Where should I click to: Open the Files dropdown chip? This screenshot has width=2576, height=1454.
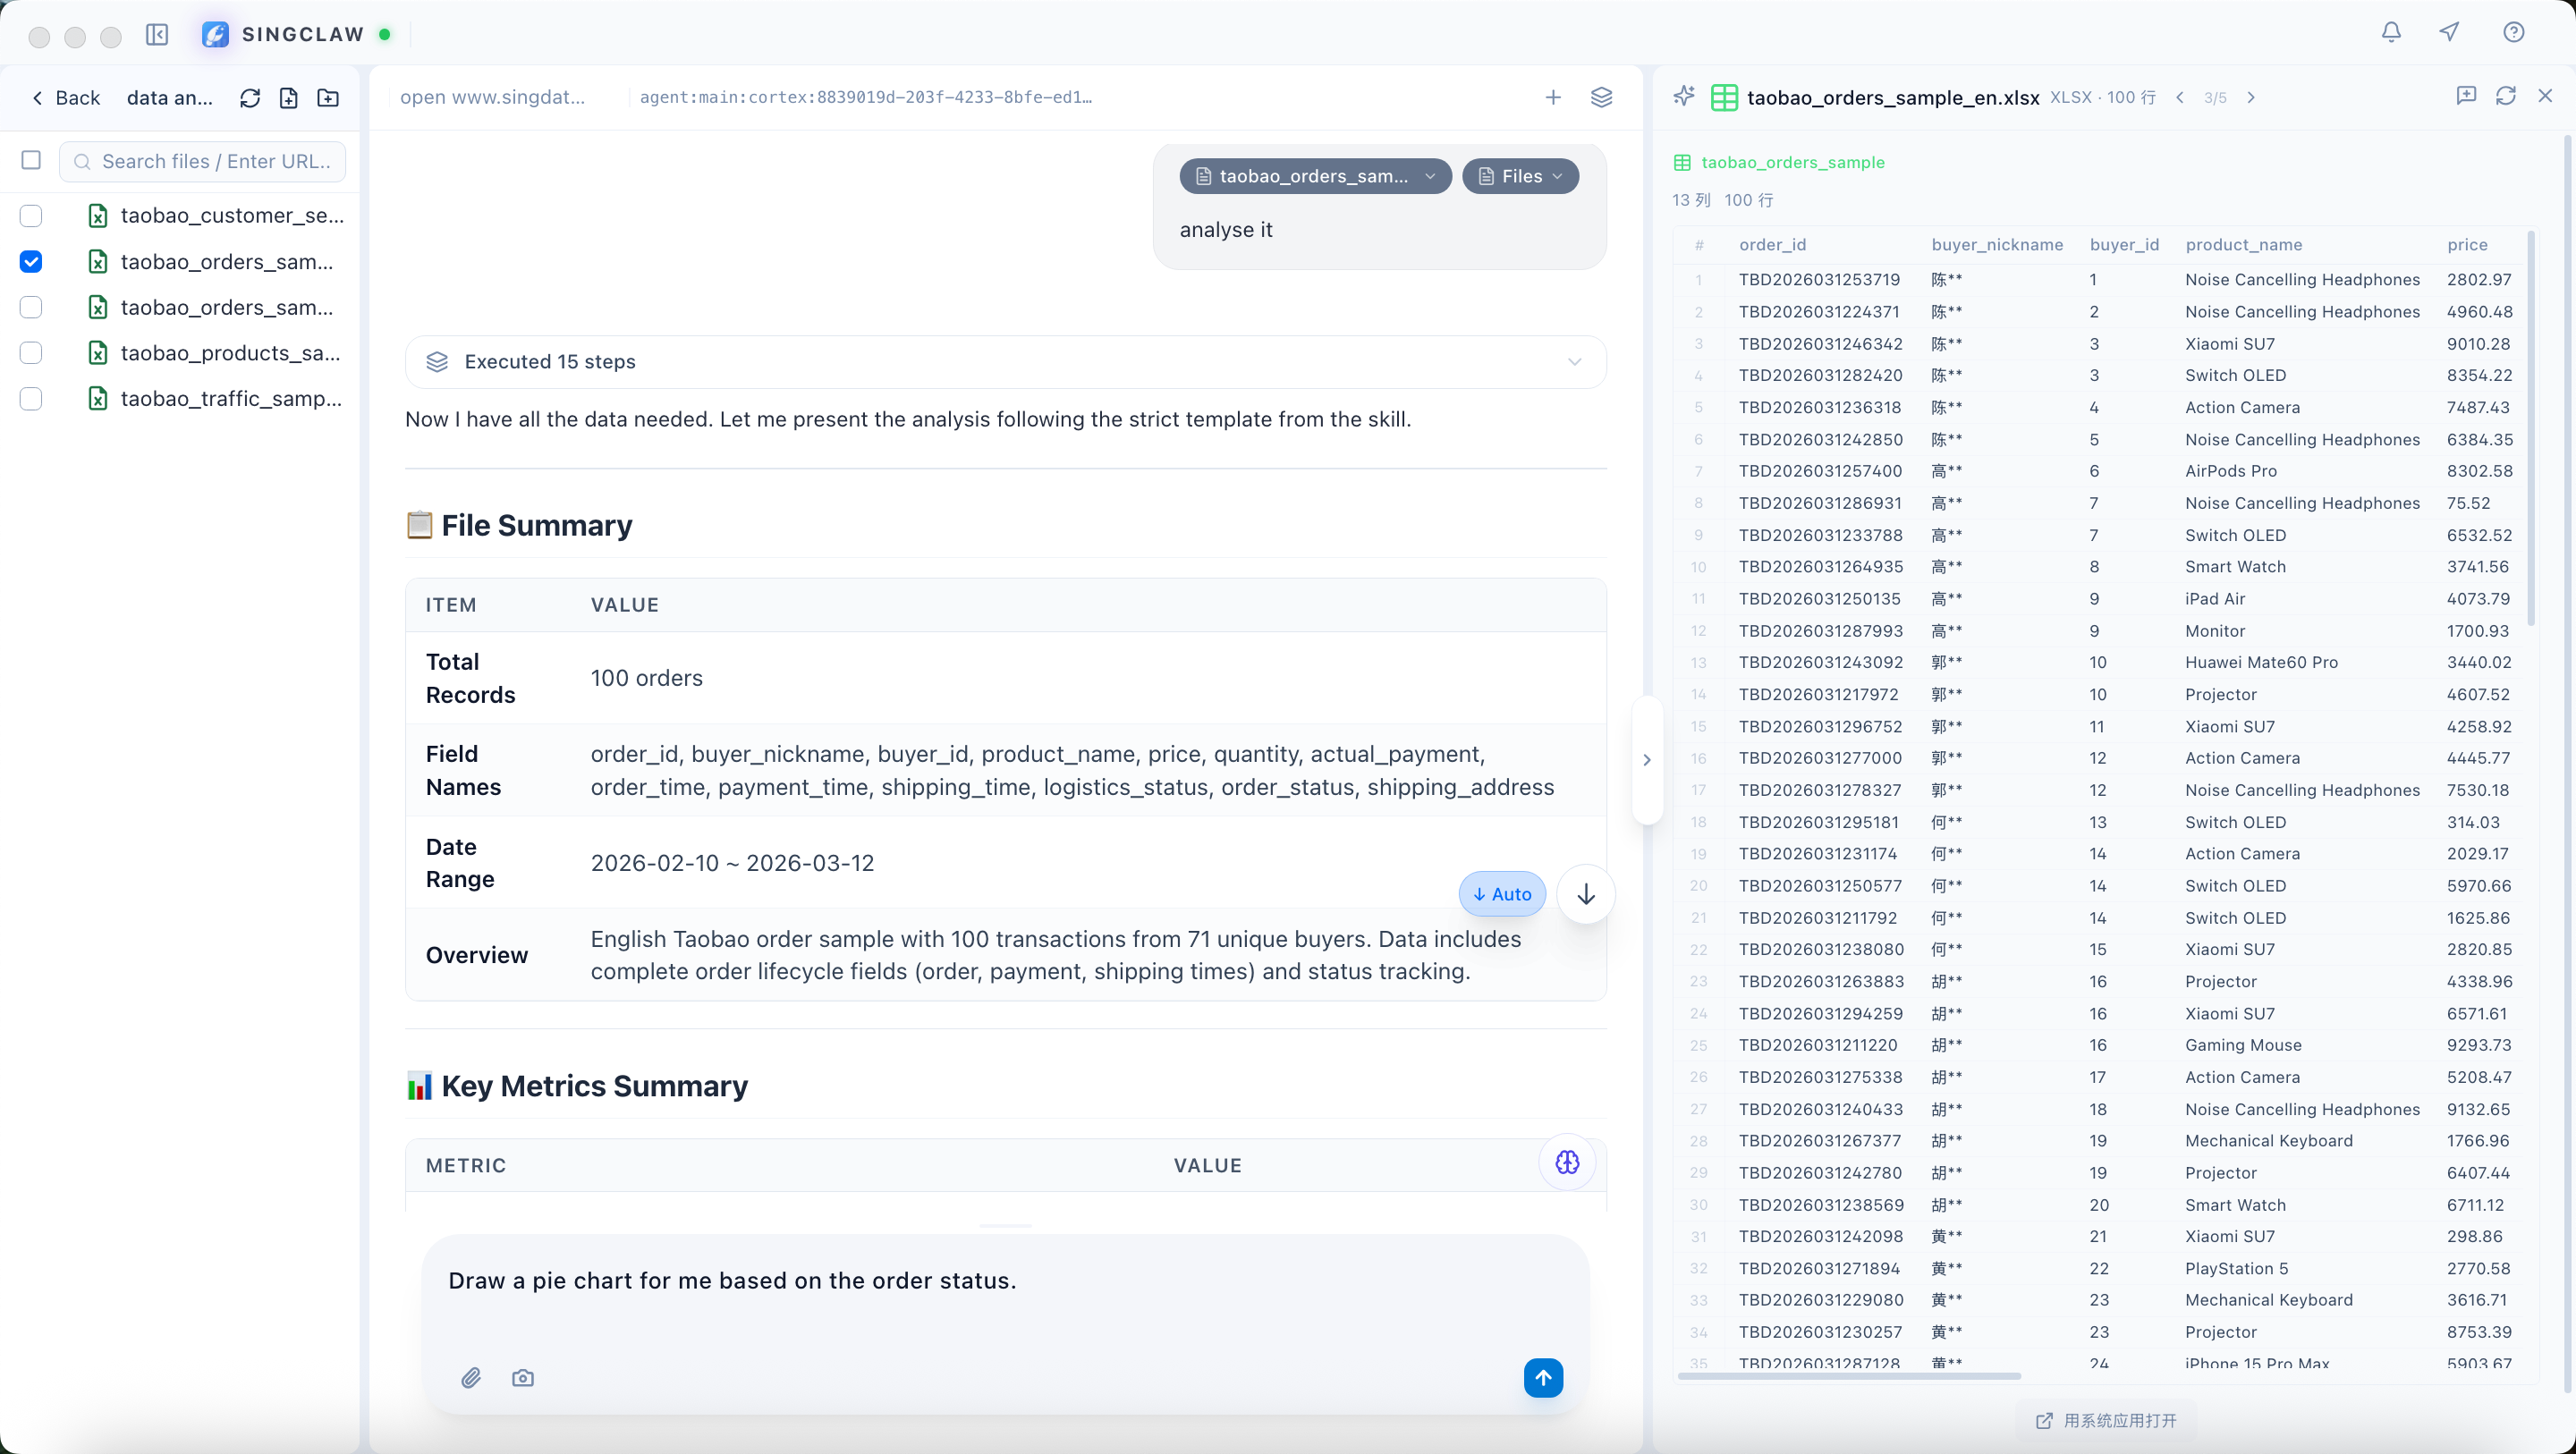[x=1520, y=176]
